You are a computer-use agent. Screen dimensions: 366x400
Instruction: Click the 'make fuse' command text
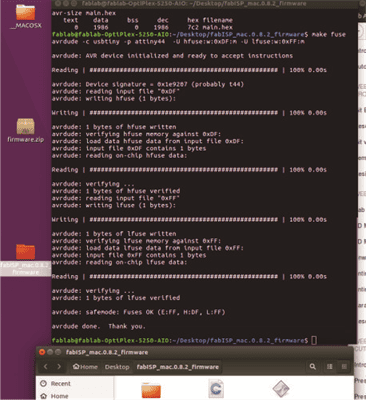click(329, 34)
